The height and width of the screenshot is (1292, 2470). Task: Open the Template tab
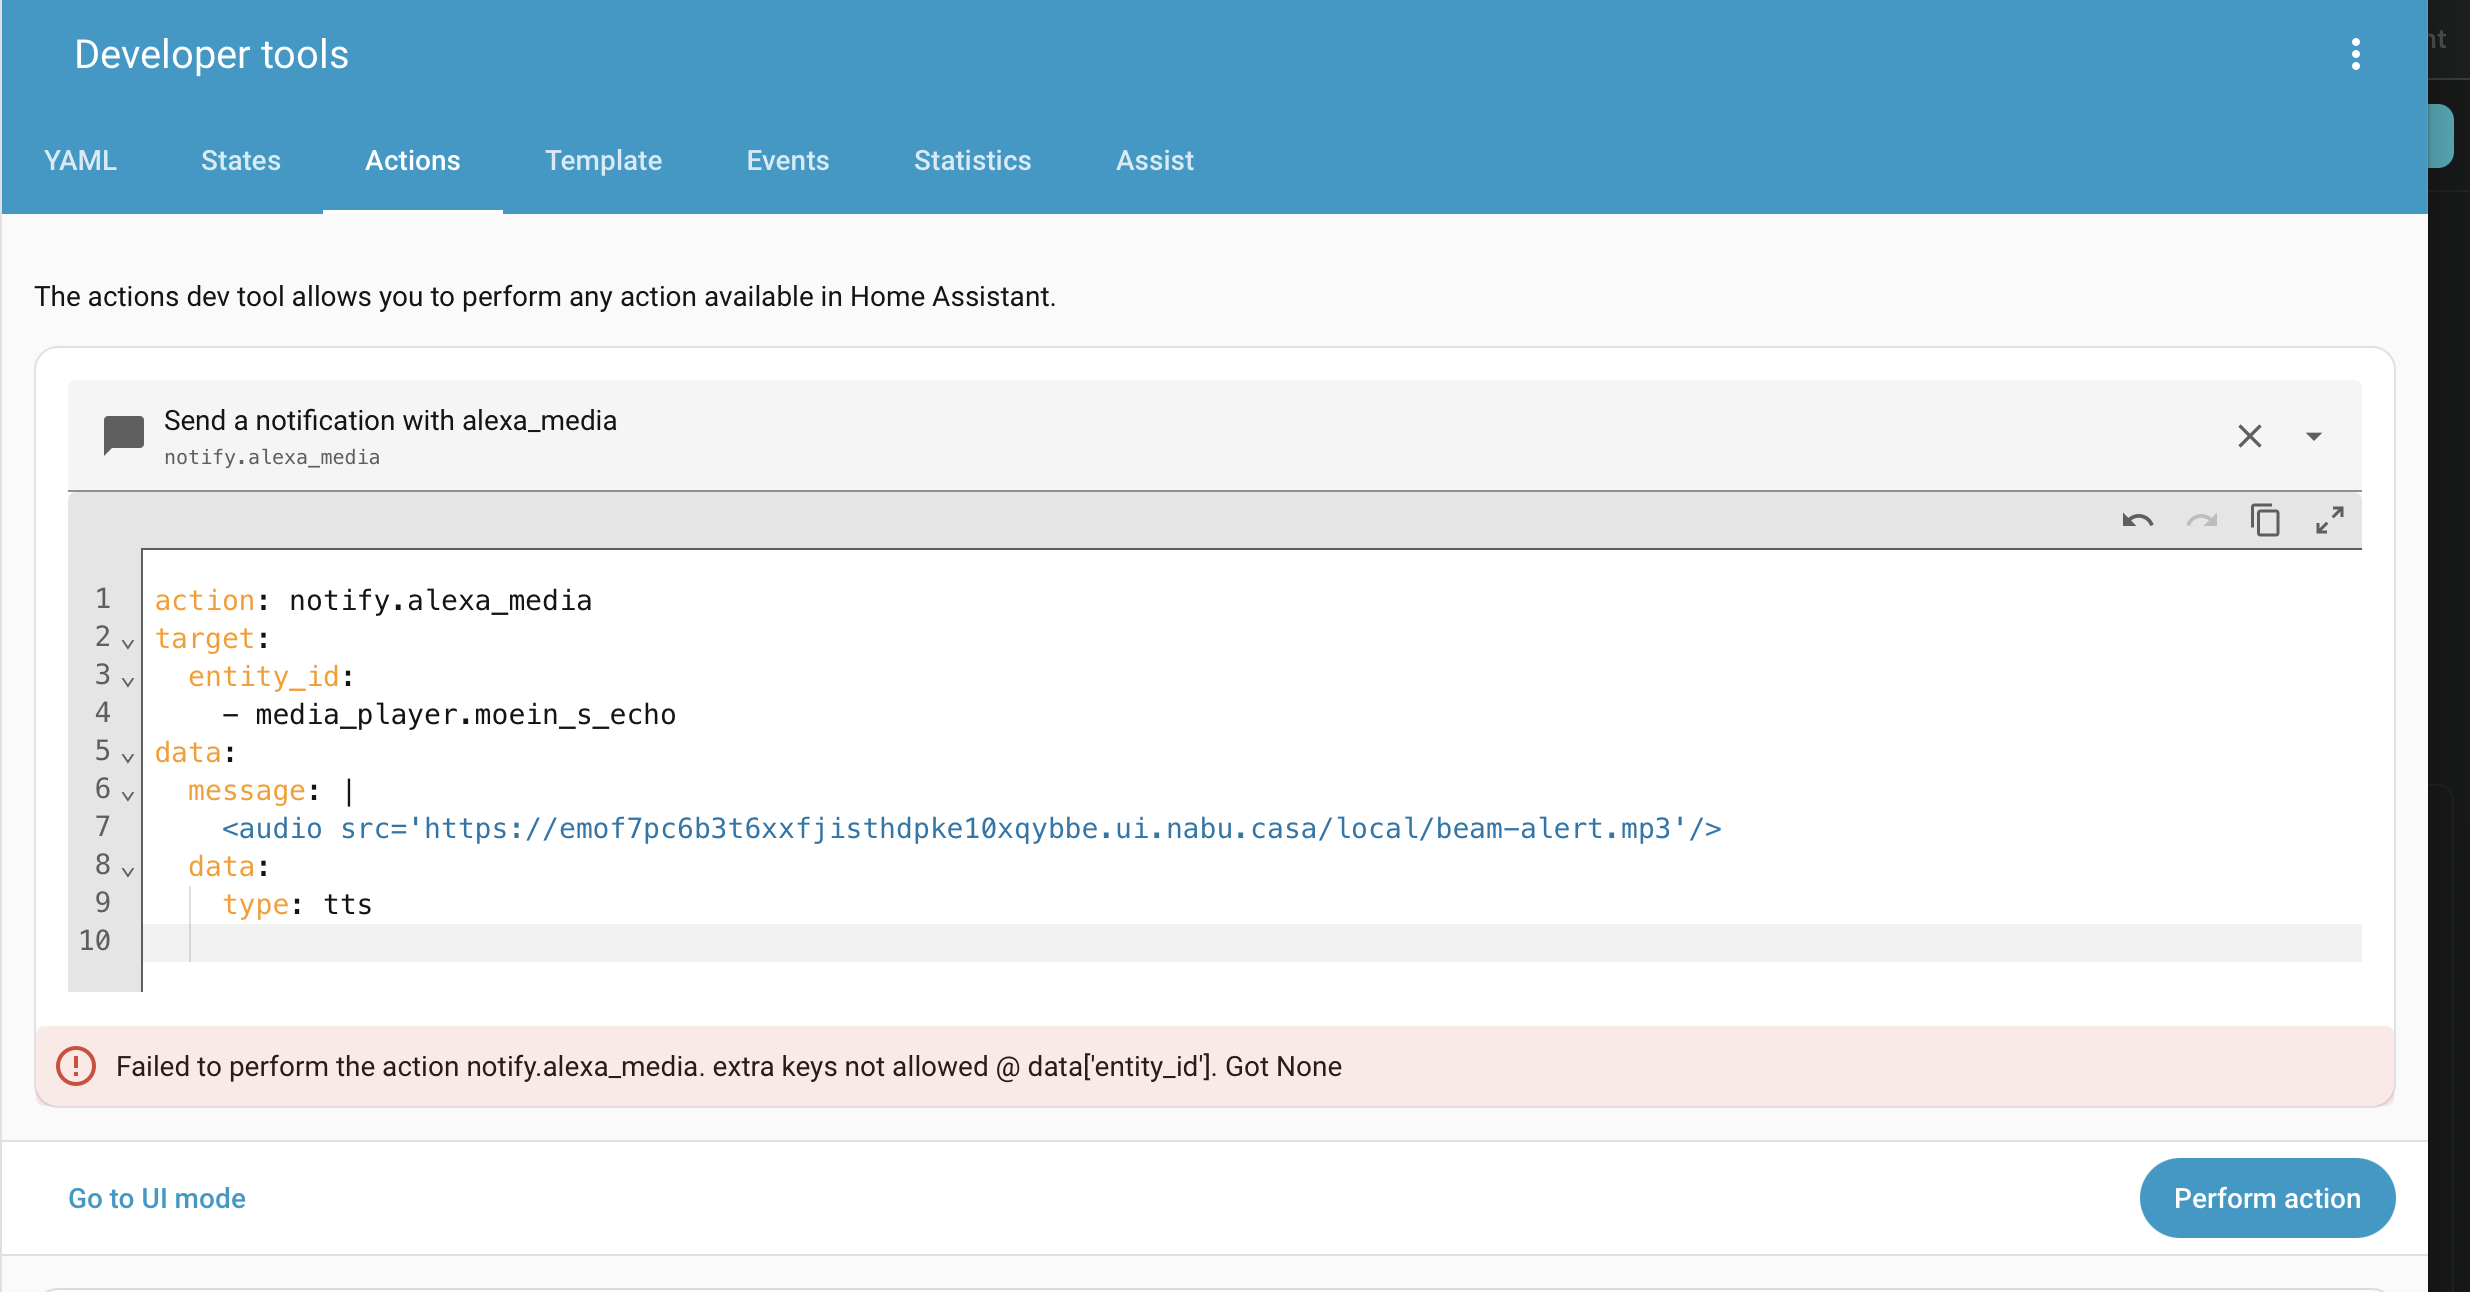pos(603,160)
